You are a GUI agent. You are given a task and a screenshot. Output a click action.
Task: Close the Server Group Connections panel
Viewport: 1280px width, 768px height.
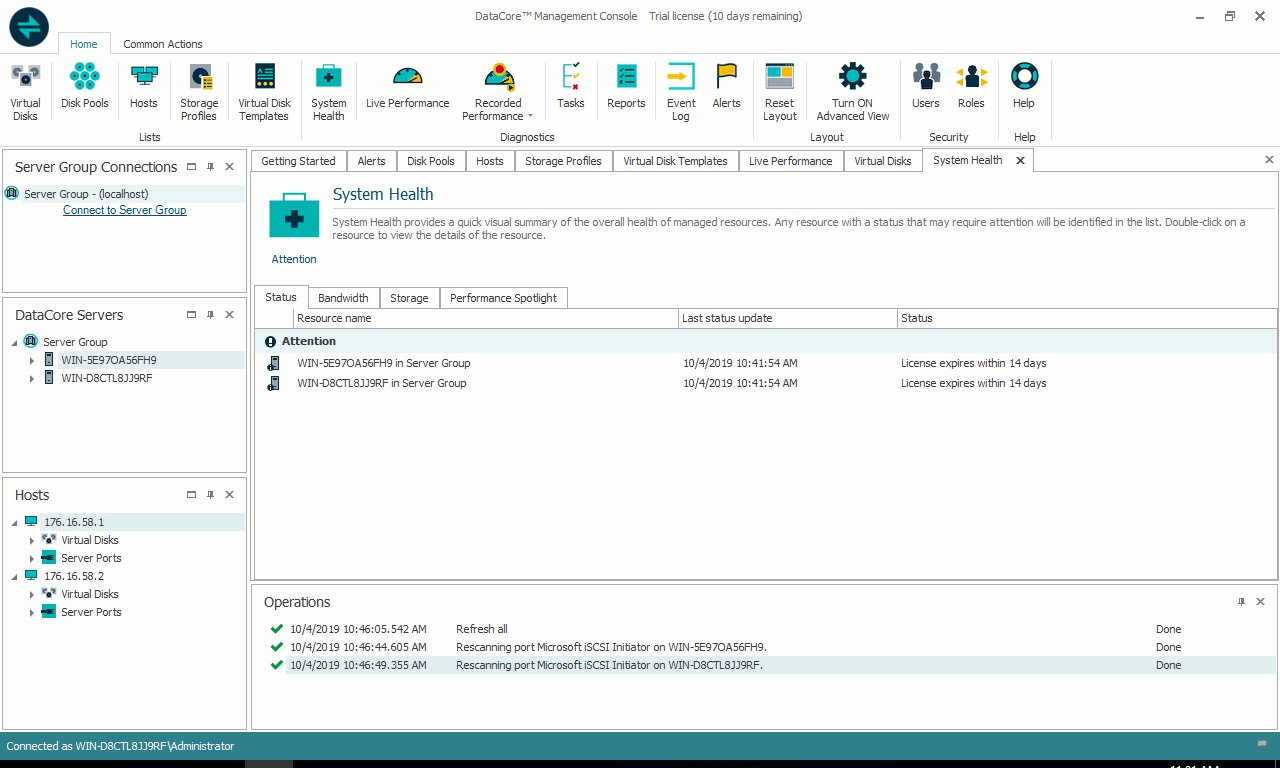click(x=230, y=167)
